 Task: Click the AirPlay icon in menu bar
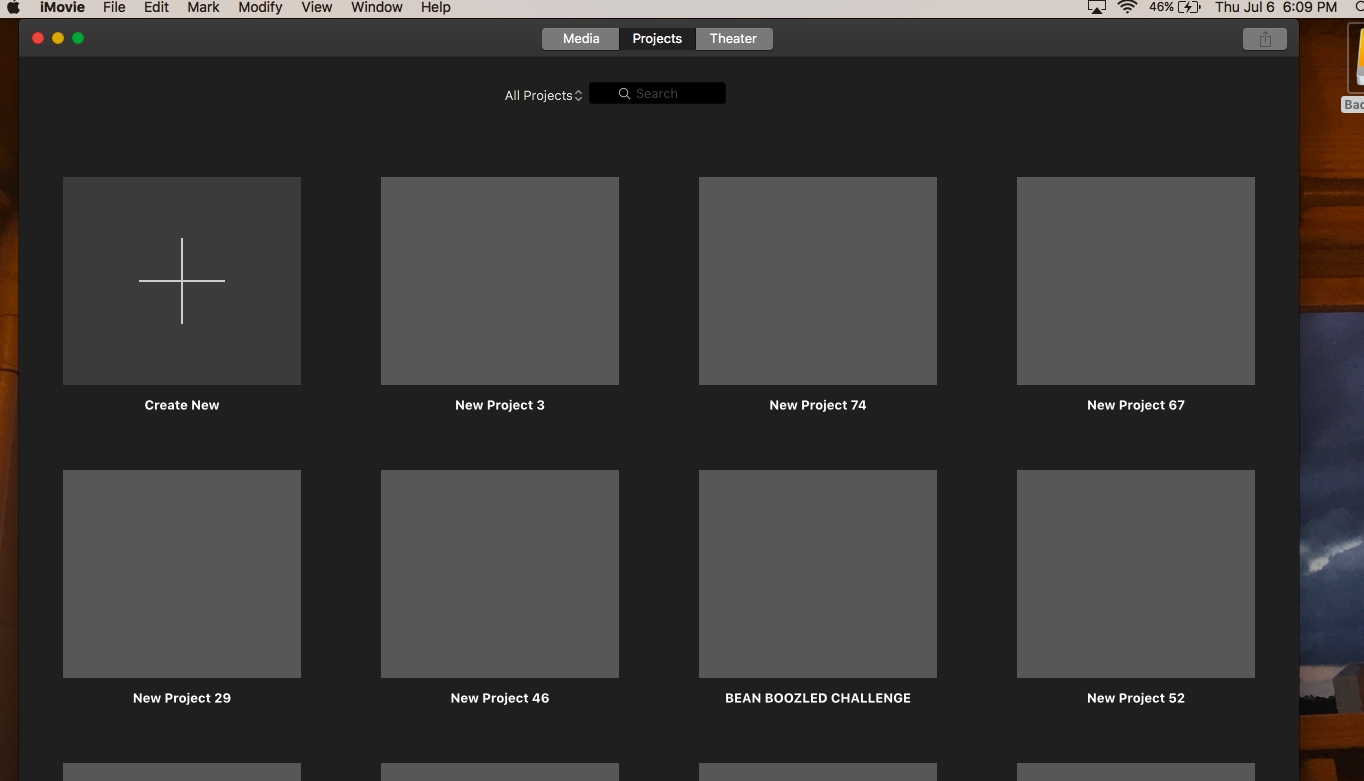(1097, 7)
